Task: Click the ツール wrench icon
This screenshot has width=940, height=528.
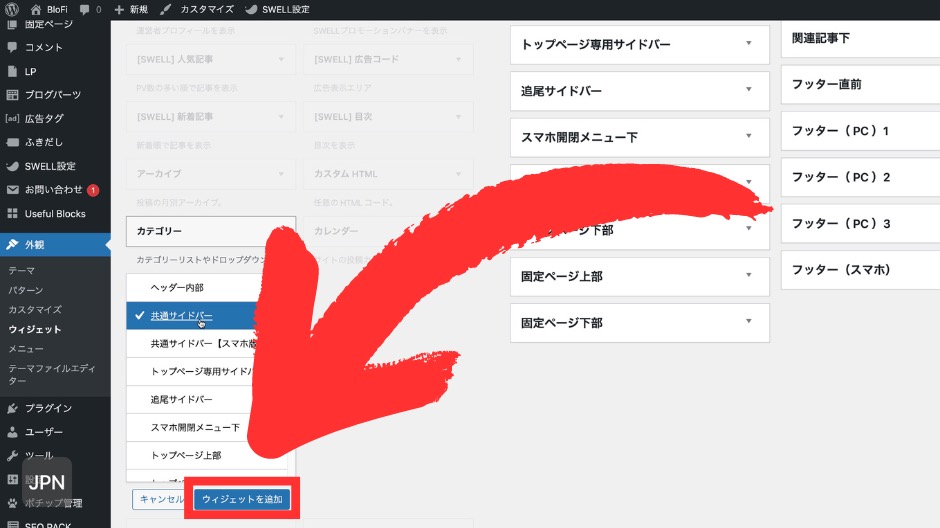Action: 12,455
